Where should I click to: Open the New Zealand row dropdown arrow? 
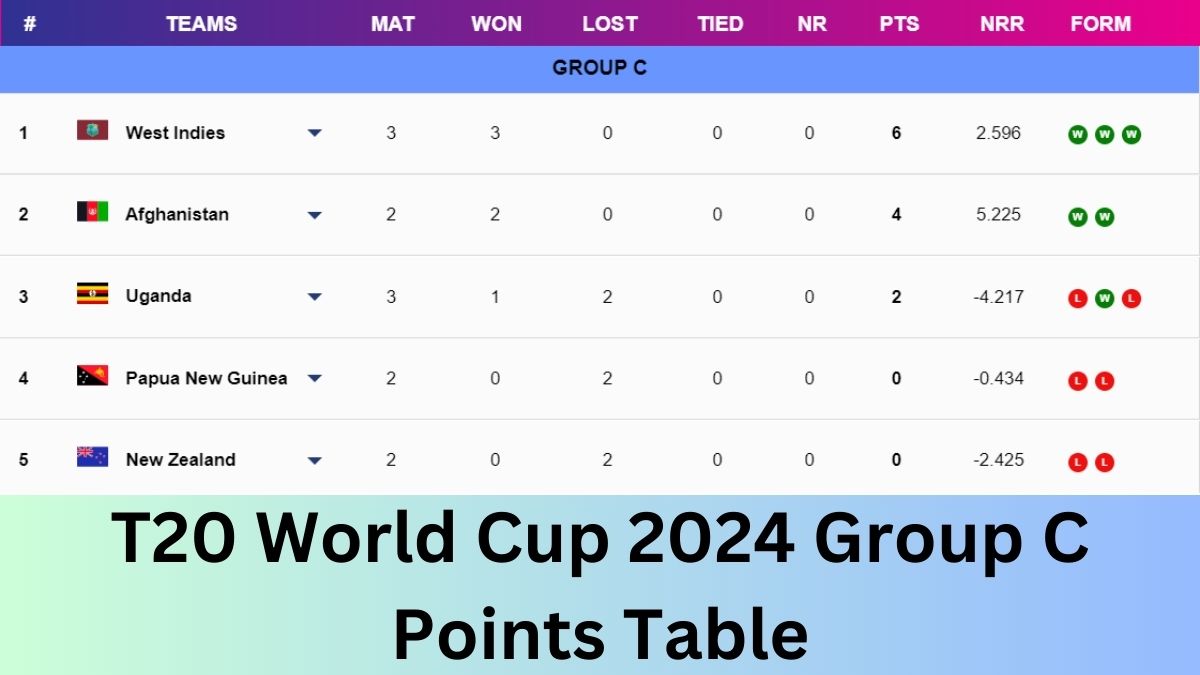(314, 460)
